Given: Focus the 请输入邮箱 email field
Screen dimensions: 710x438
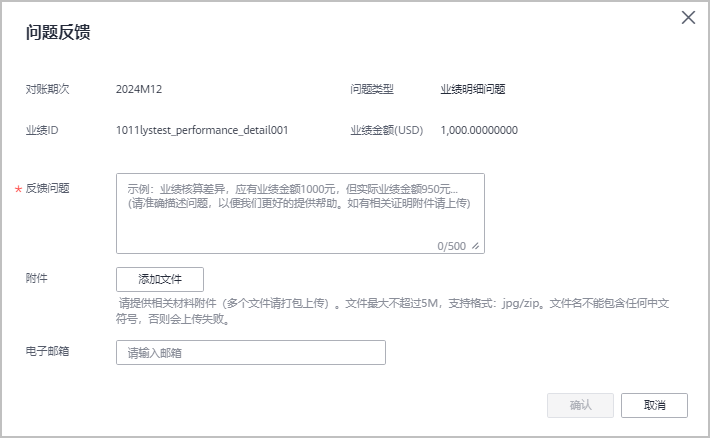Looking at the screenshot, I should [x=251, y=352].
